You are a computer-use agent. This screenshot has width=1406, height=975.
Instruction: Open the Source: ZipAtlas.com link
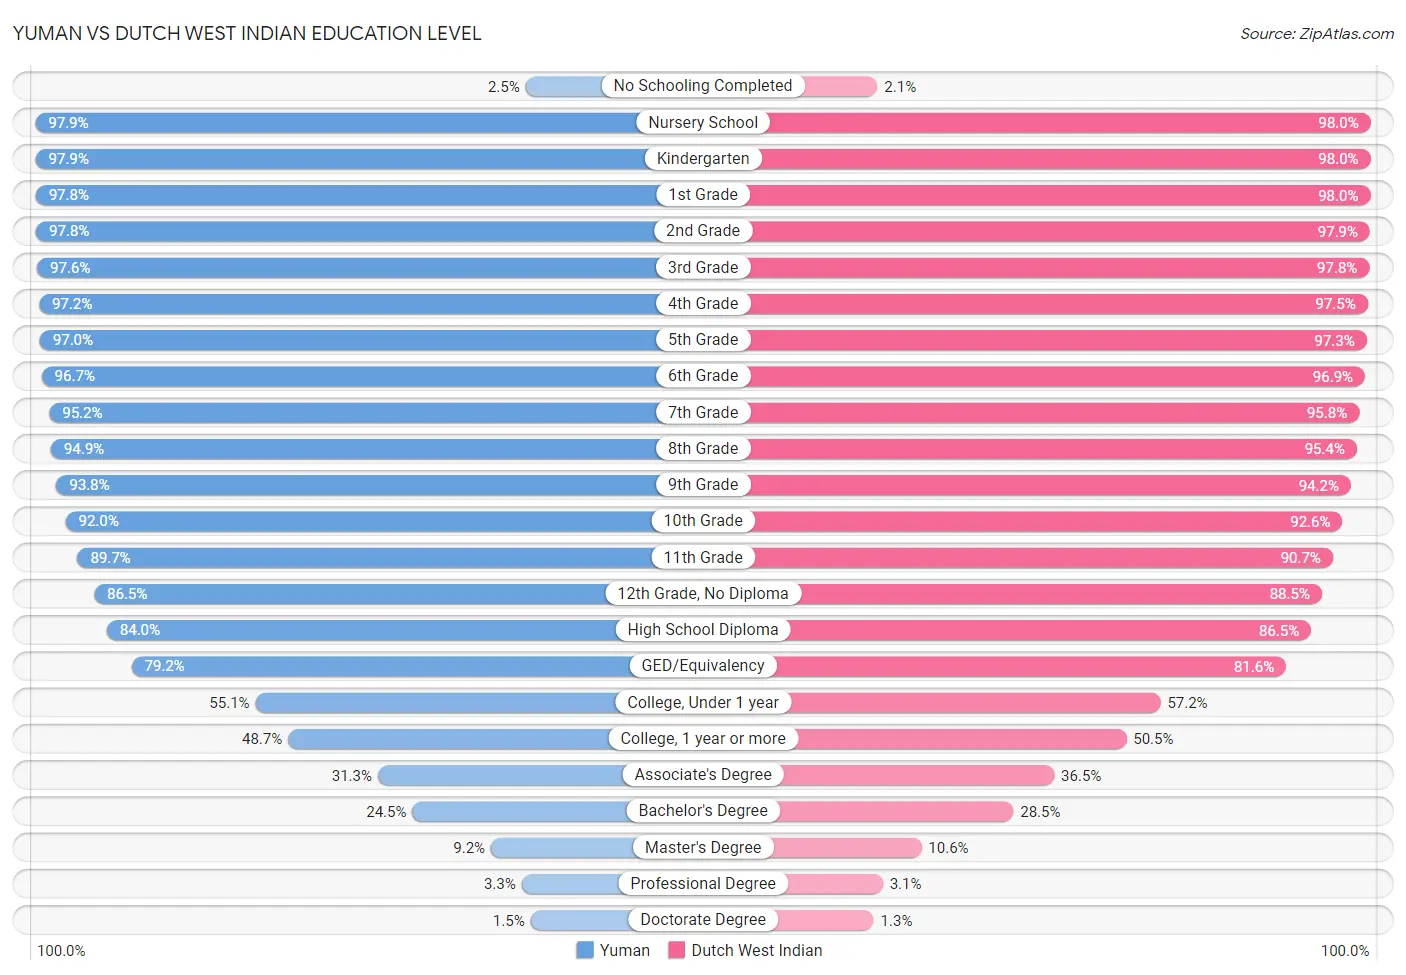(x=1317, y=34)
